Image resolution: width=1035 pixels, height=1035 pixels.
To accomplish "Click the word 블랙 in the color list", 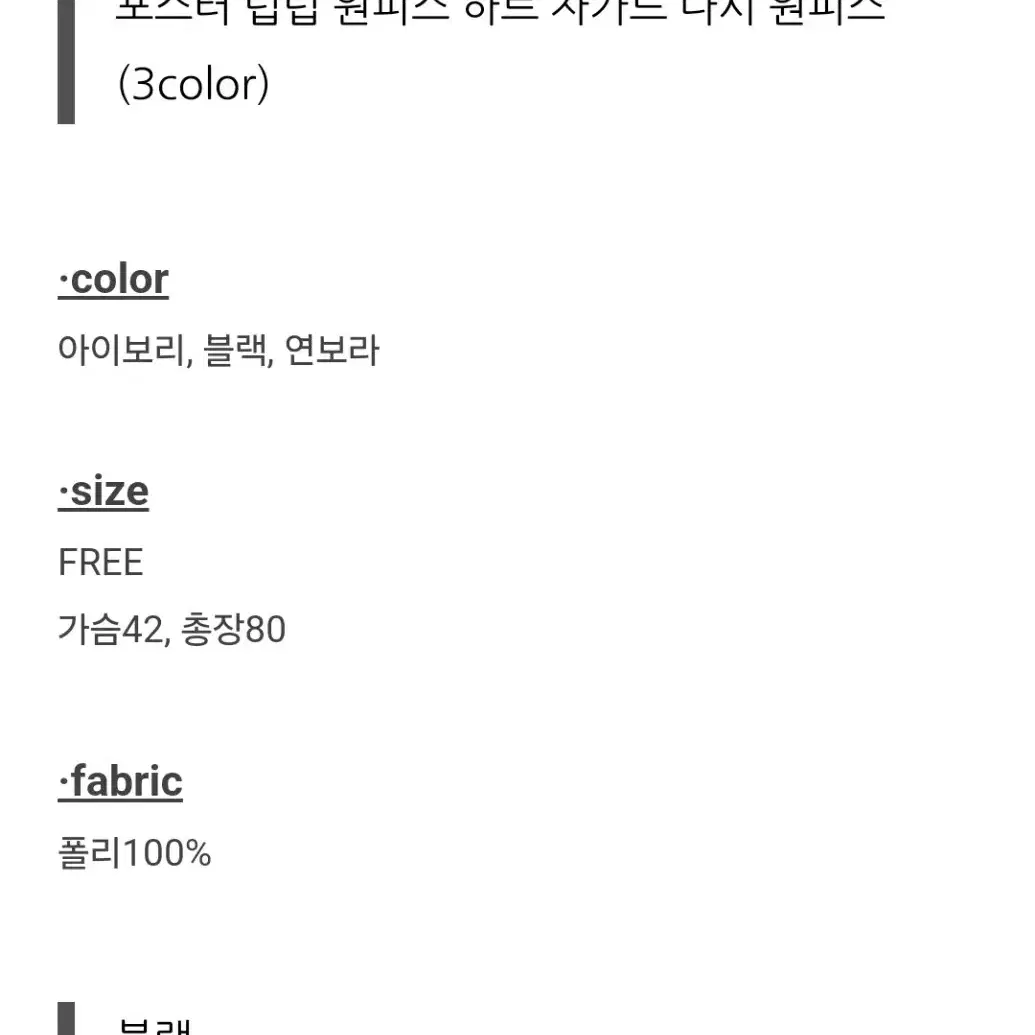I will 237,350.
